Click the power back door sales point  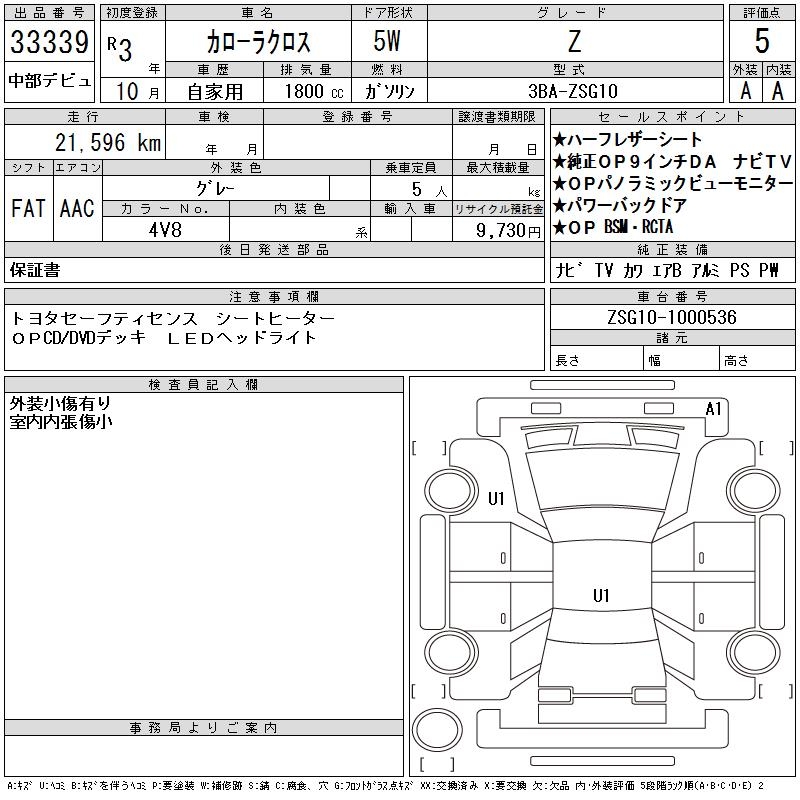click(619, 205)
